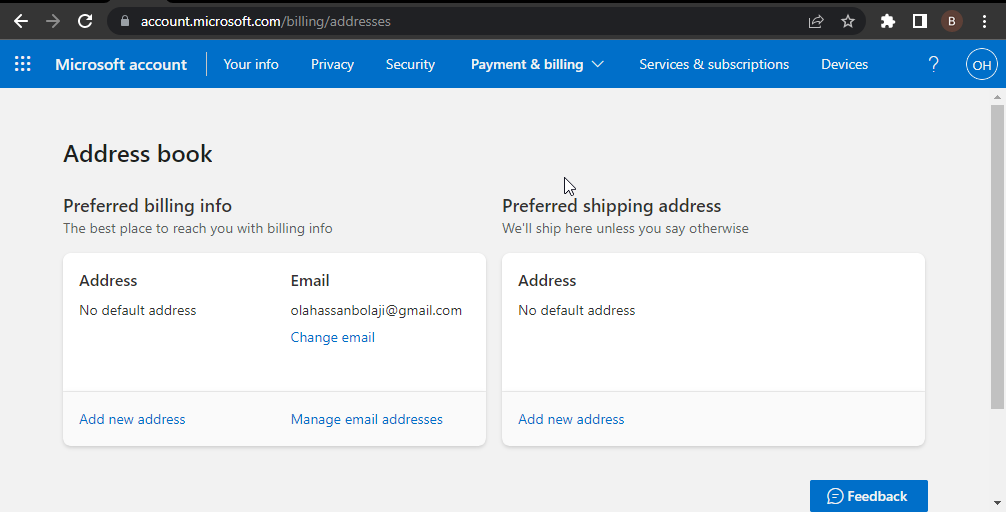The image size is (1006, 512).
Task: Open the Chrome three-dot menu
Action: point(984,21)
